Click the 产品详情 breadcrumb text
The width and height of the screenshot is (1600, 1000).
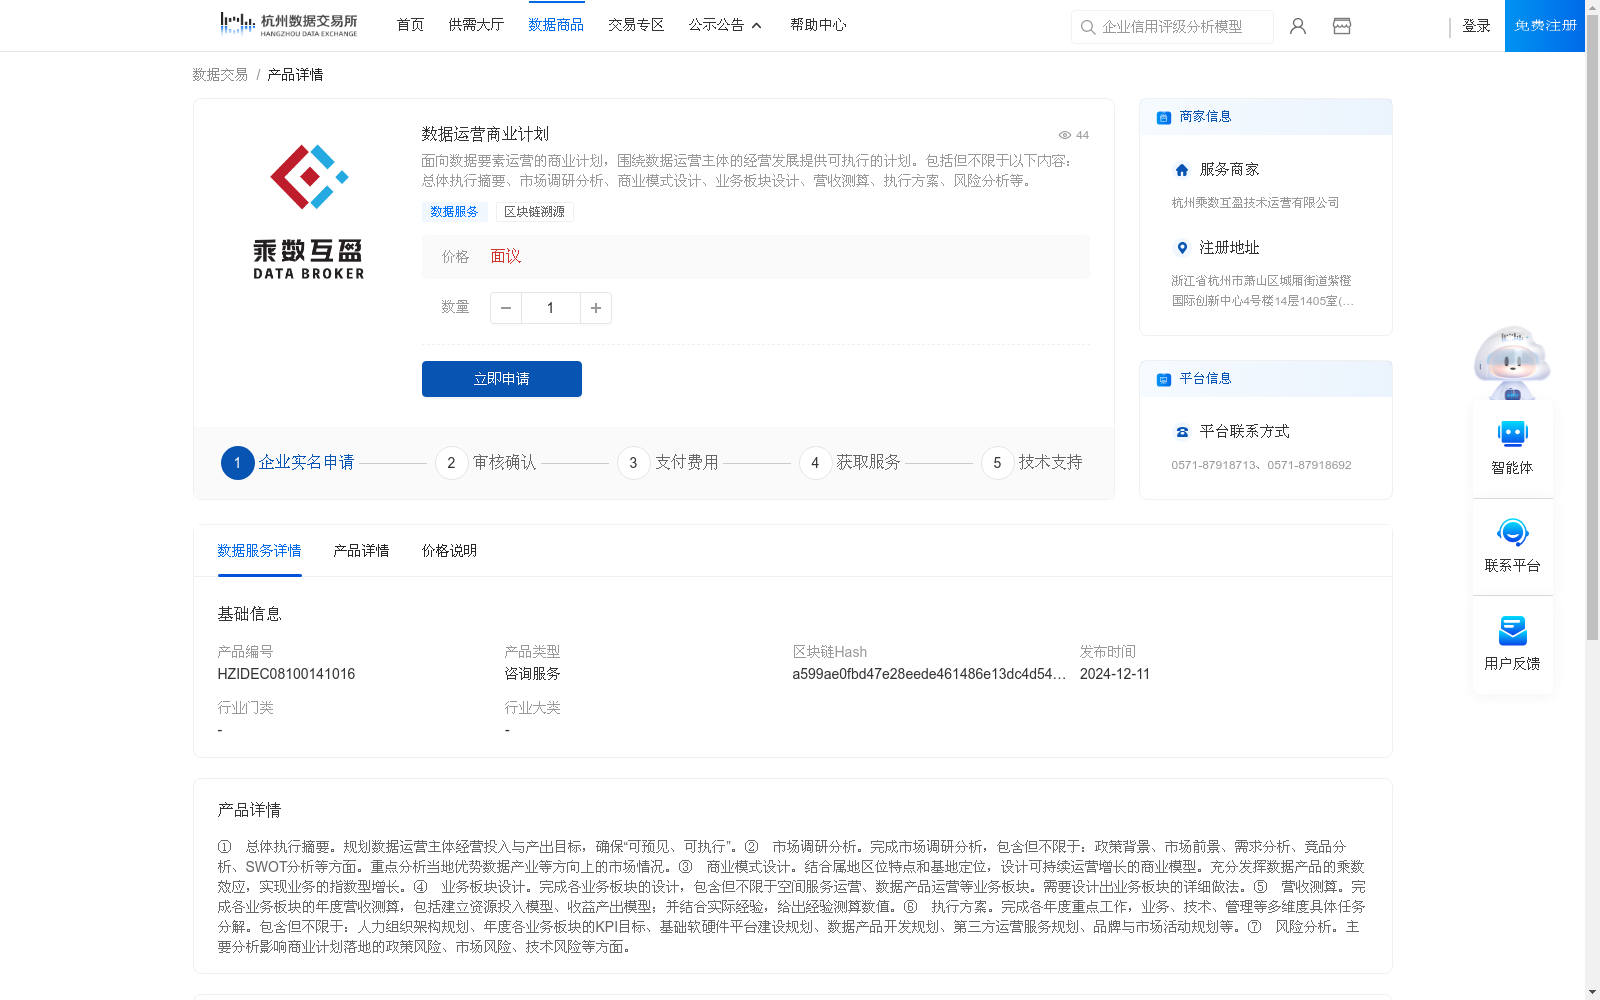tap(295, 75)
